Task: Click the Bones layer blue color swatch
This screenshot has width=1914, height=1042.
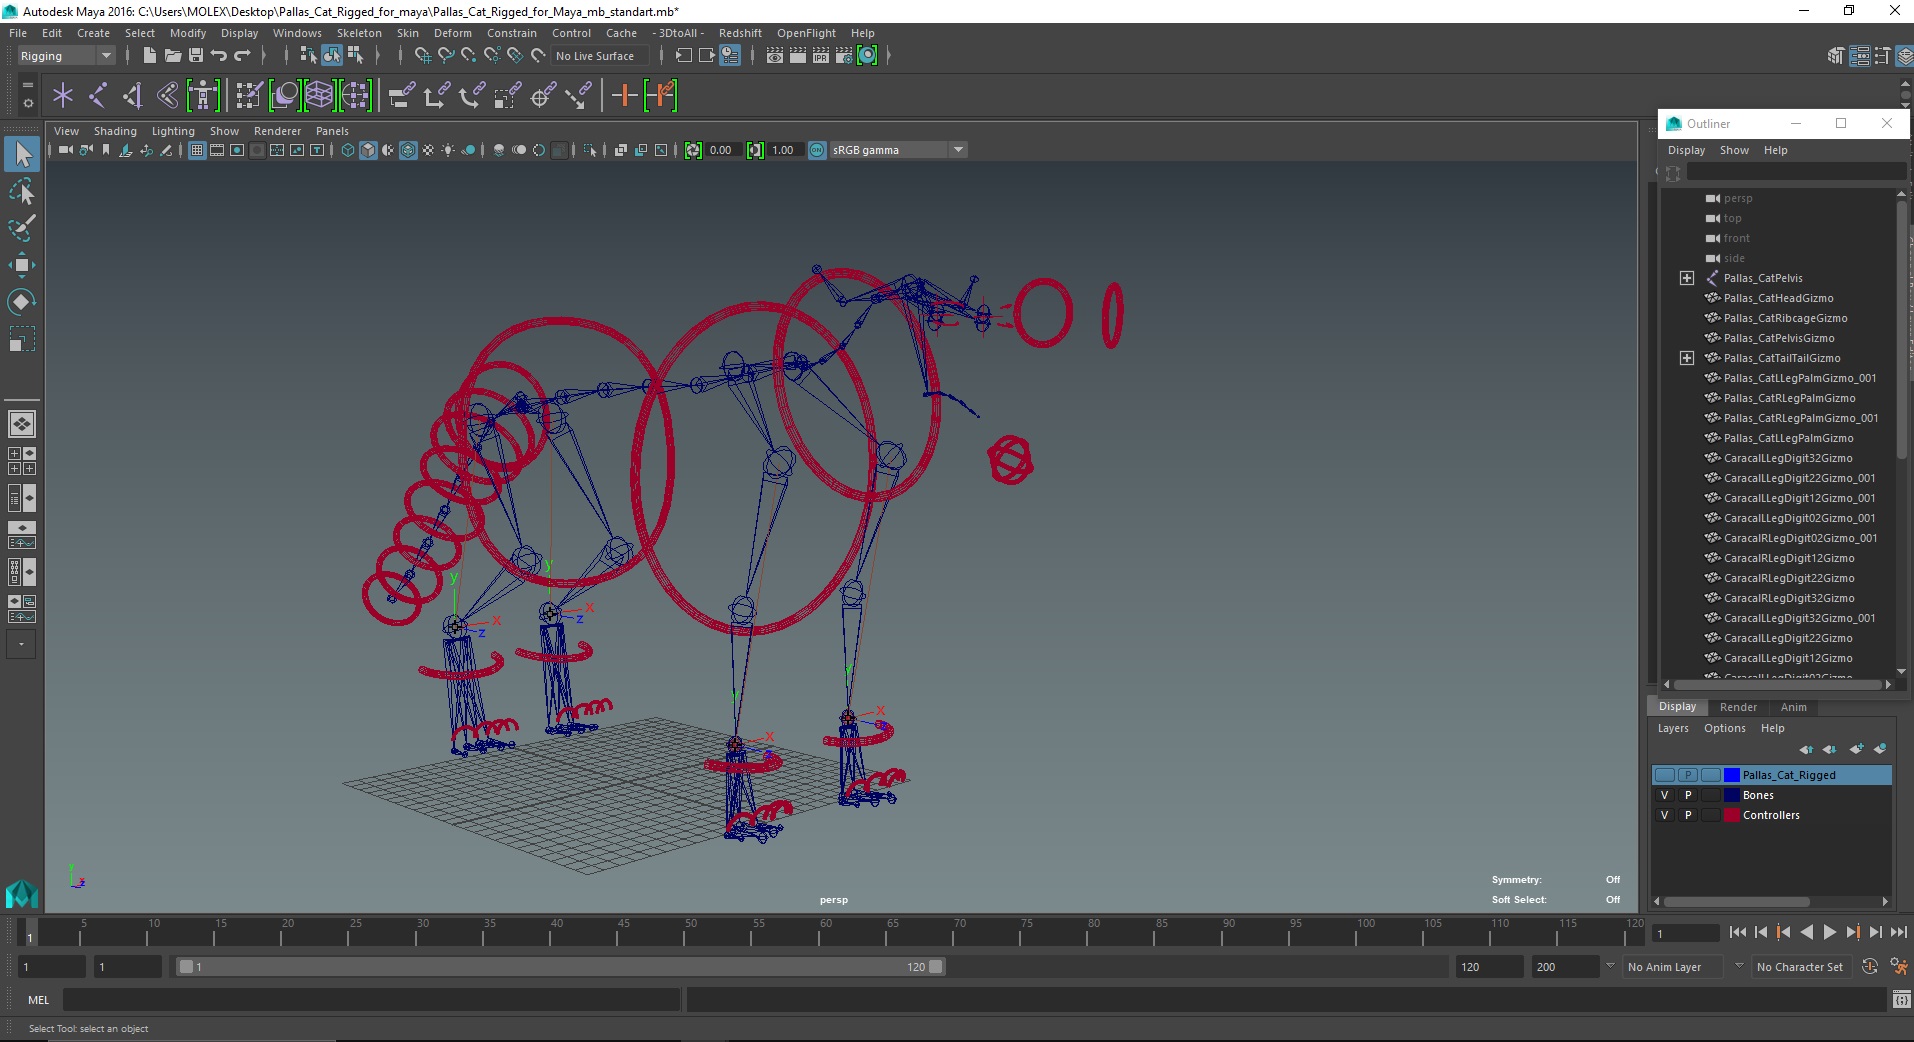Action: pos(1731,796)
